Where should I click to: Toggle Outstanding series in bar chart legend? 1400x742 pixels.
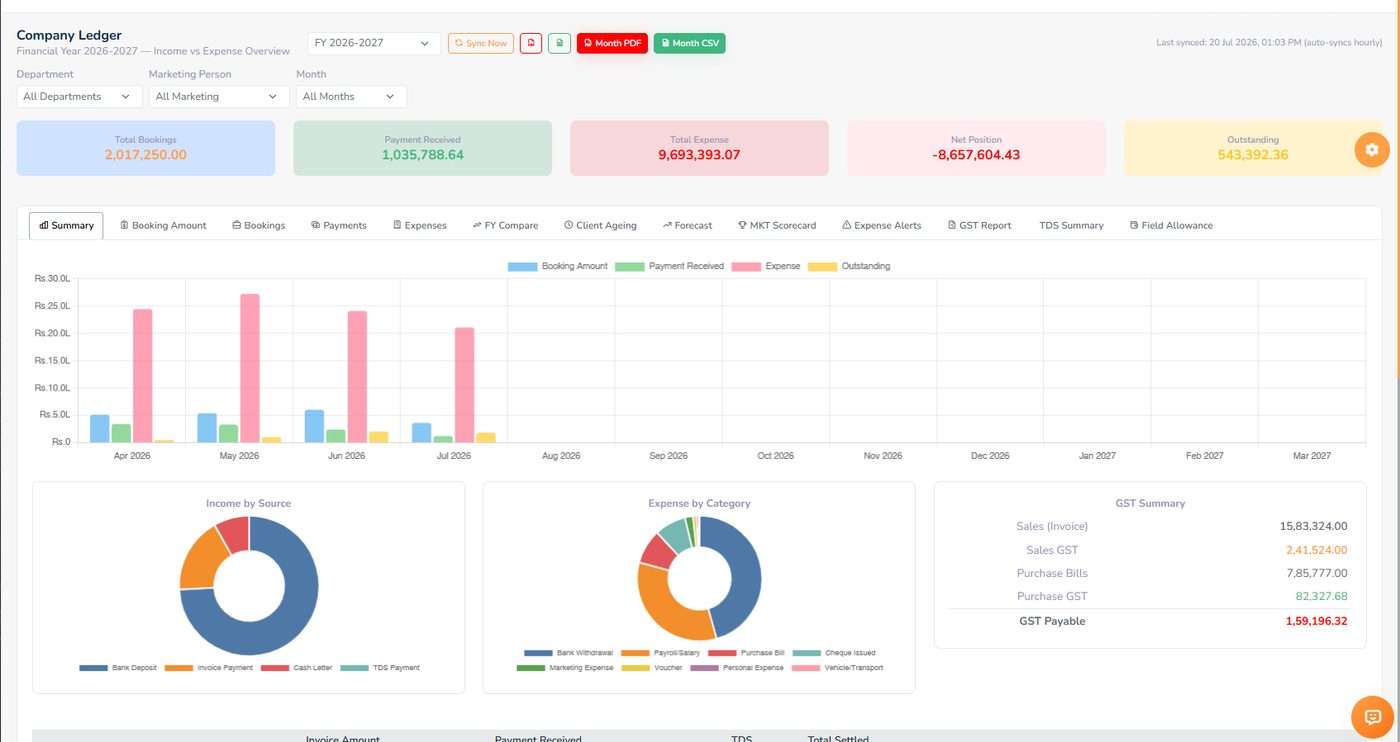pos(848,266)
